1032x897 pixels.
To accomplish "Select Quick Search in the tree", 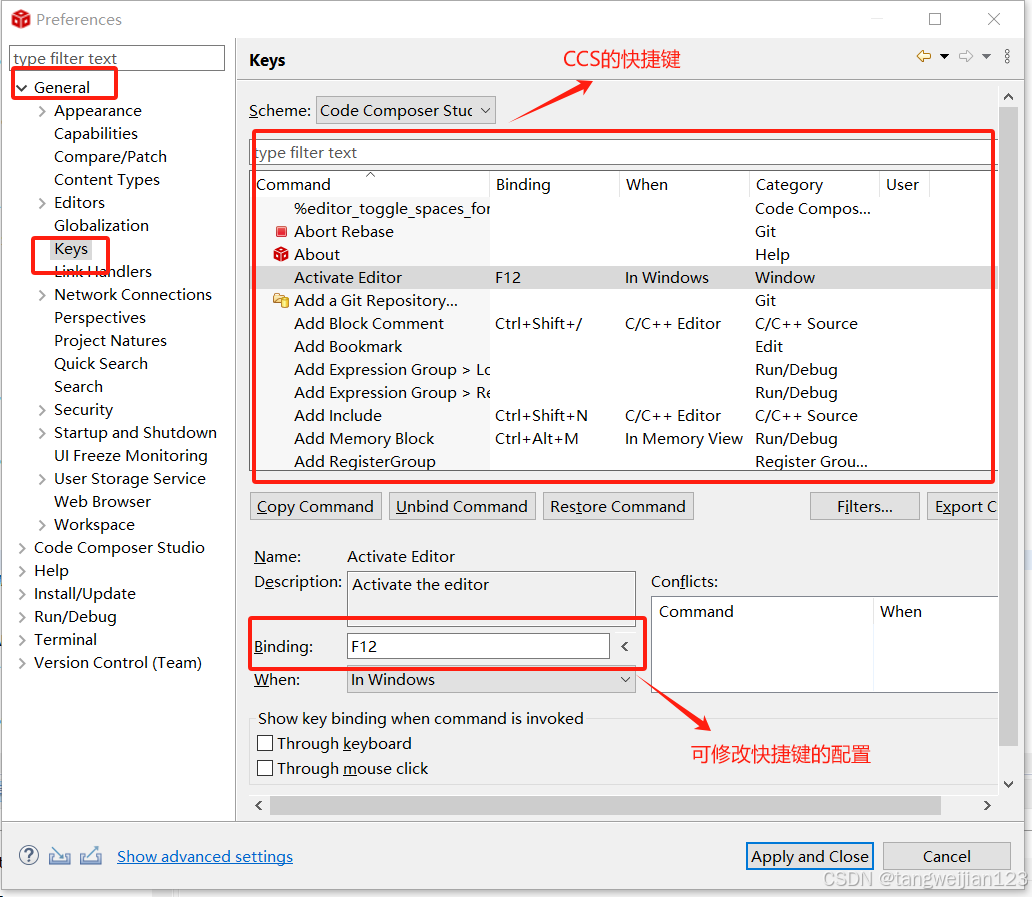I will (101, 364).
